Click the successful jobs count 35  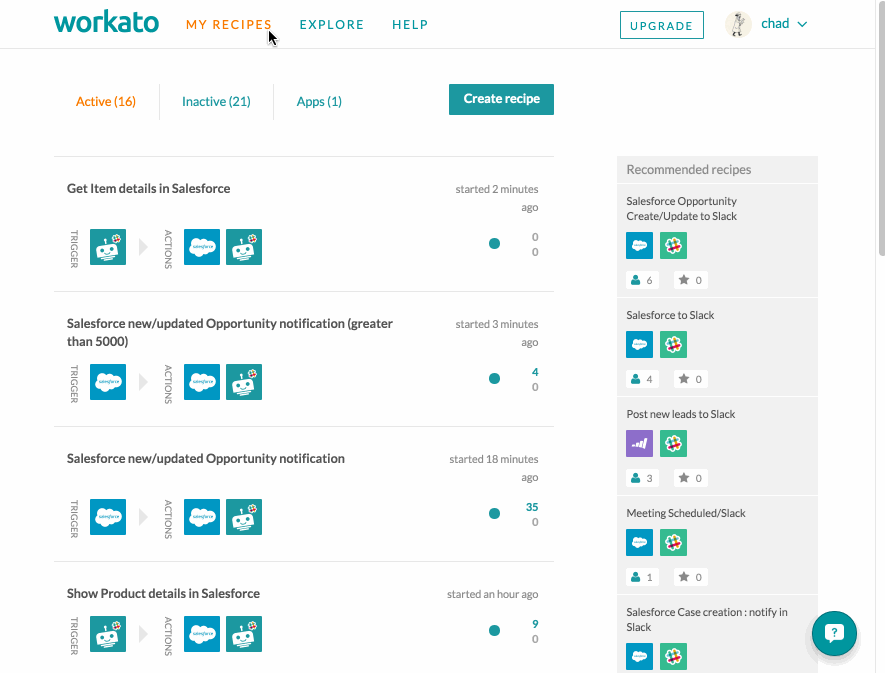(532, 507)
